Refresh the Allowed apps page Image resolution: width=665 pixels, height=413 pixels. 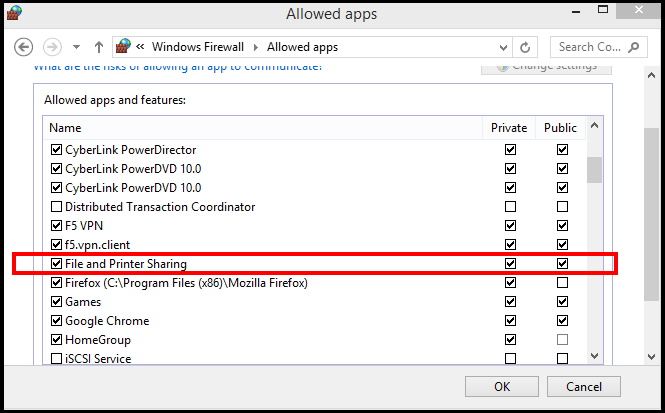[525, 47]
